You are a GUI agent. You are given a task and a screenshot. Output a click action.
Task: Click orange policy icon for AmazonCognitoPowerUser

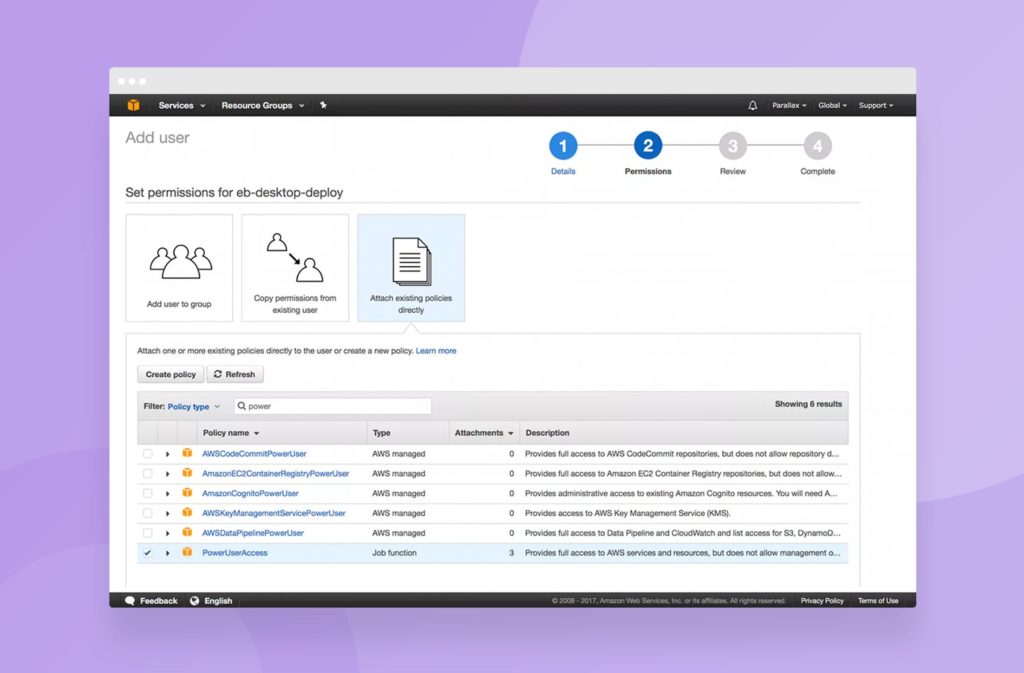coord(187,493)
